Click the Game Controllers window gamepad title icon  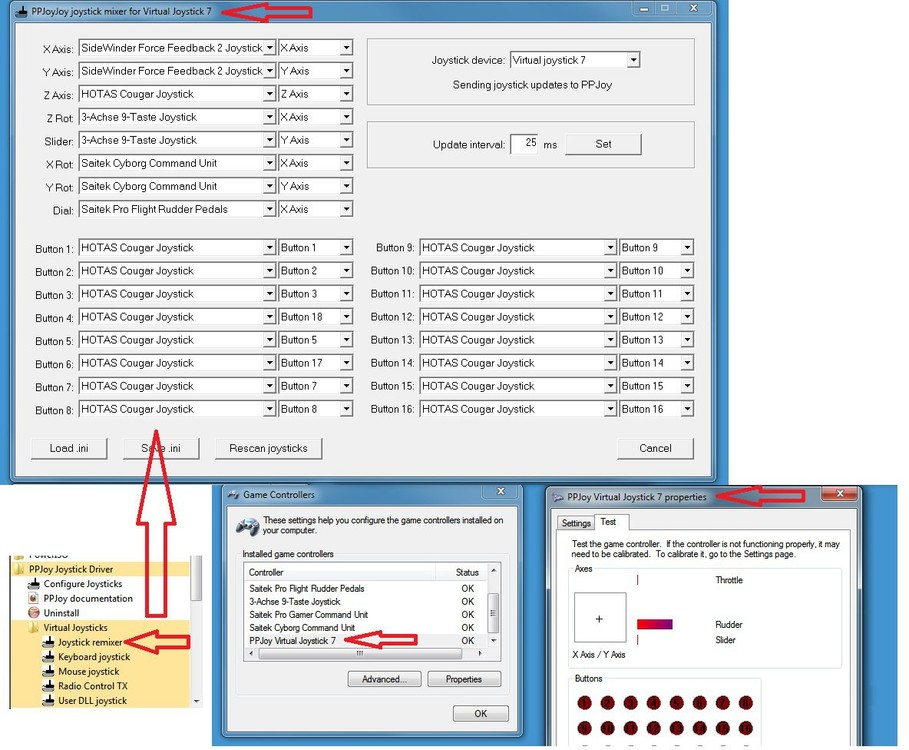tap(234, 494)
